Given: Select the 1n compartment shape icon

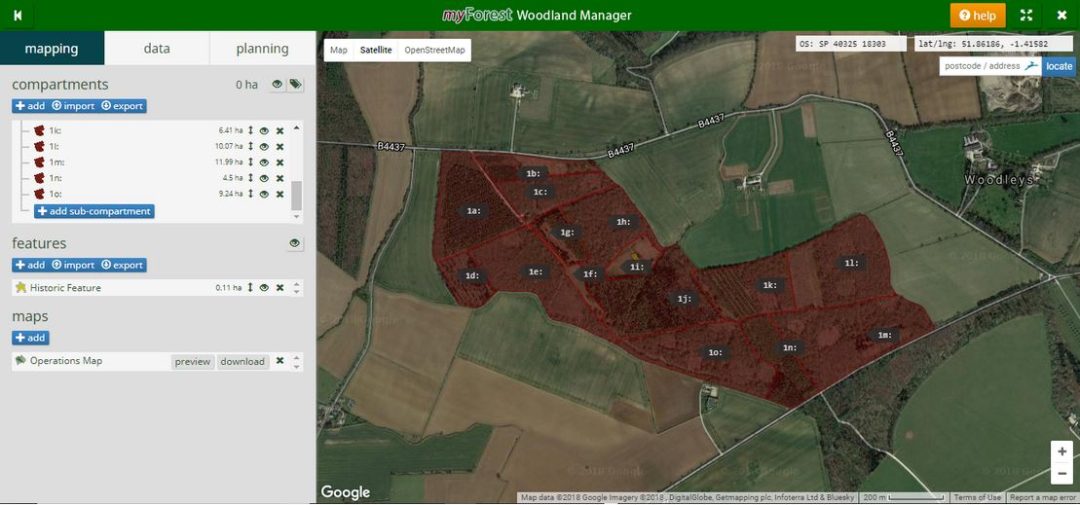Looking at the screenshot, I should pos(39,178).
